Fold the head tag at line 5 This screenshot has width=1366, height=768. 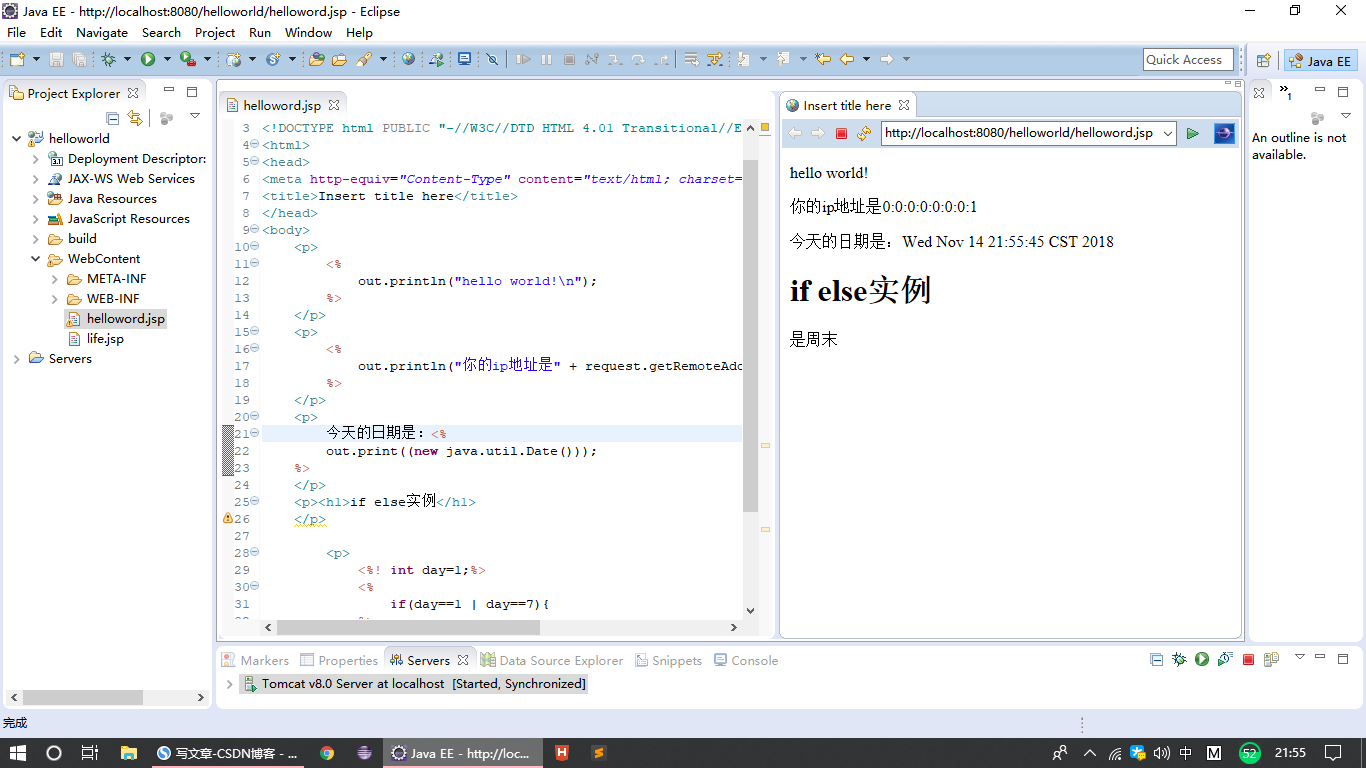[x=254, y=161]
